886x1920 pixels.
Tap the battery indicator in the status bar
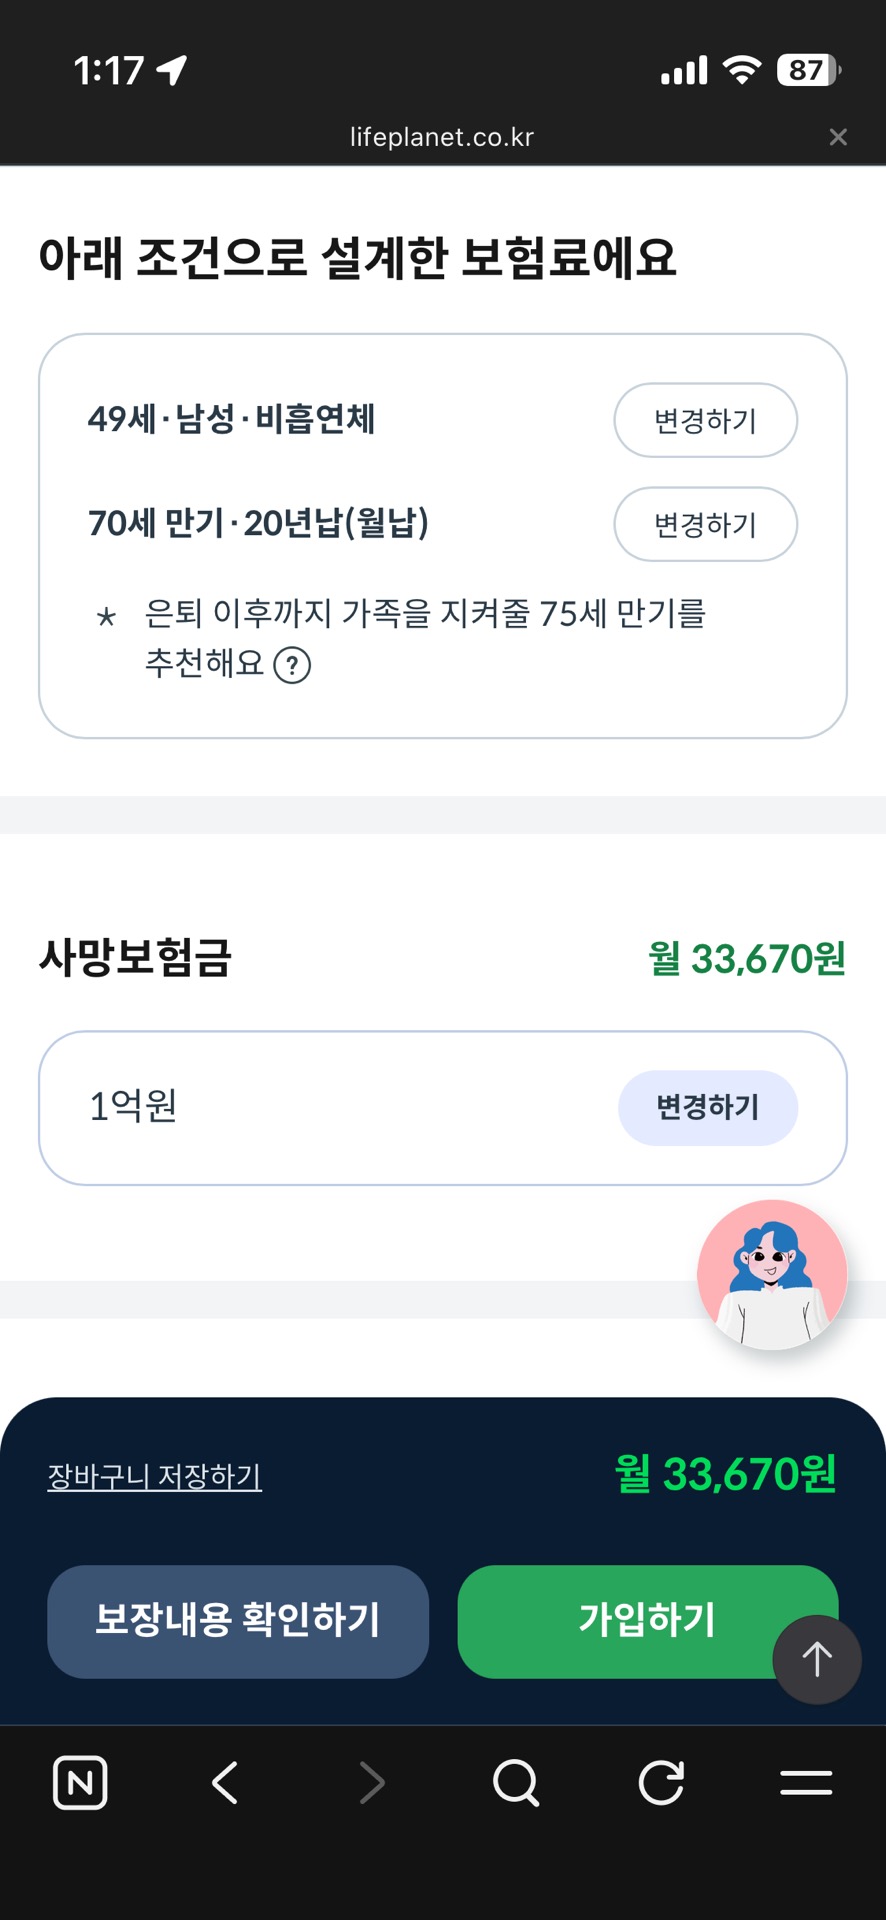(808, 70)
